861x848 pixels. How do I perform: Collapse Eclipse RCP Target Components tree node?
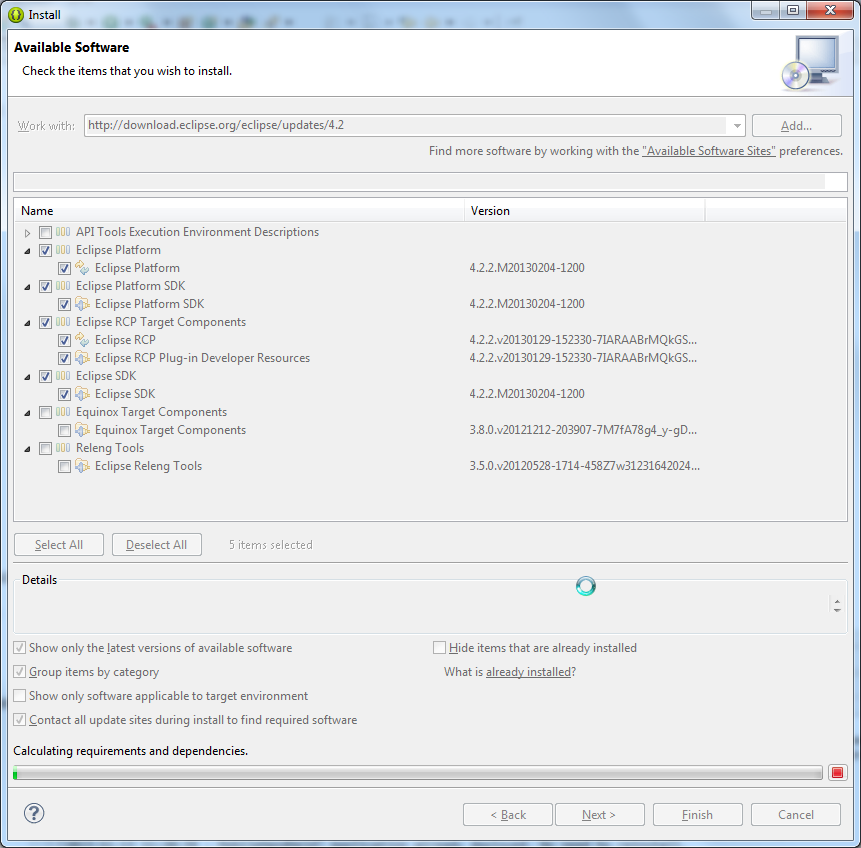[x=27, y=323]
